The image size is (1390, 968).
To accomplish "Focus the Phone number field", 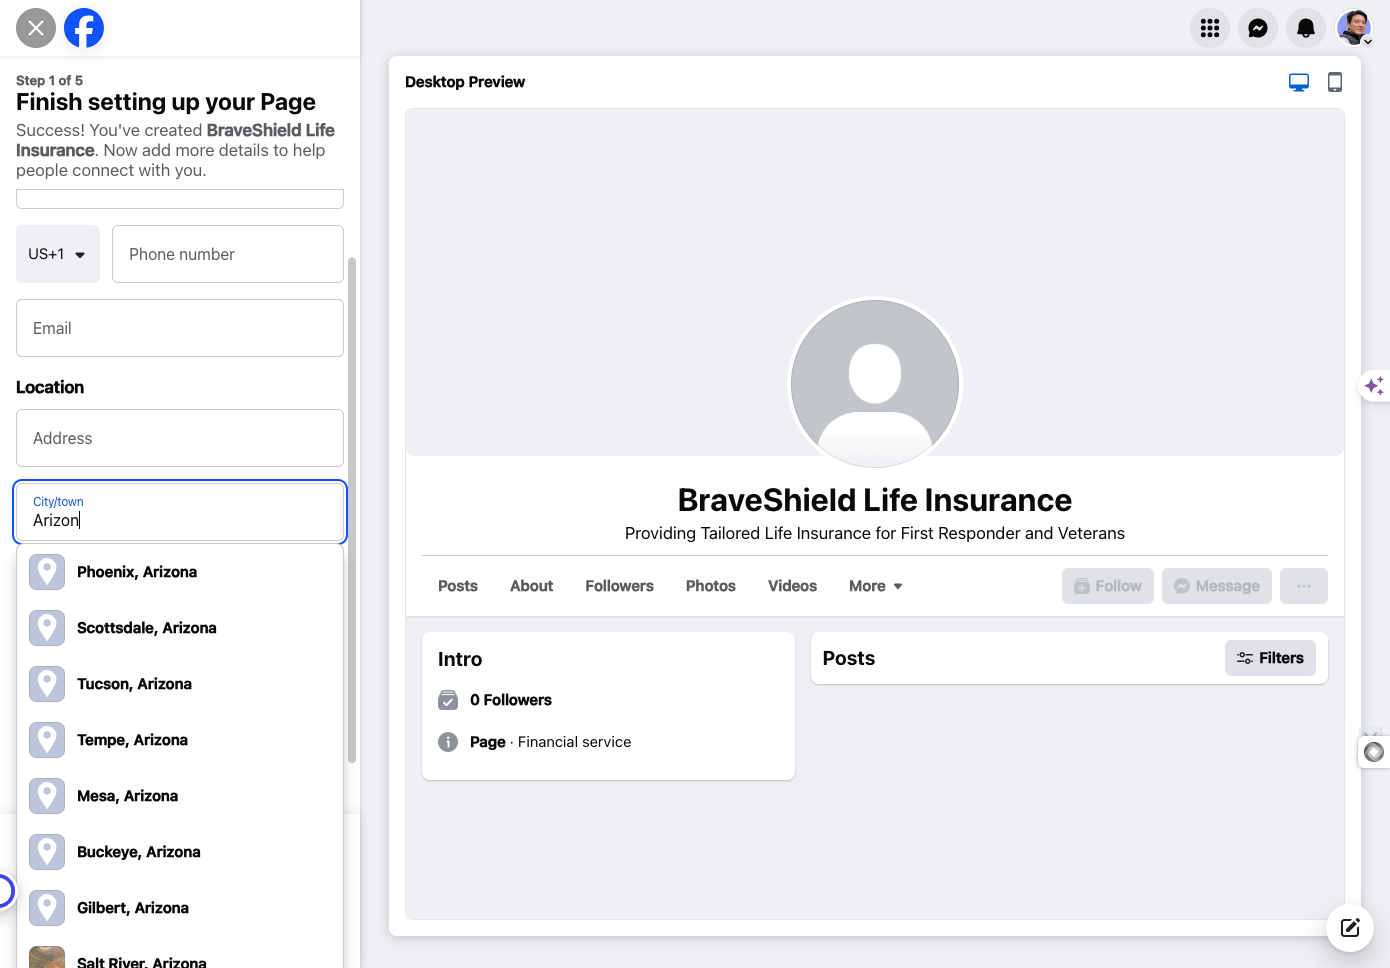I will 228,254.
